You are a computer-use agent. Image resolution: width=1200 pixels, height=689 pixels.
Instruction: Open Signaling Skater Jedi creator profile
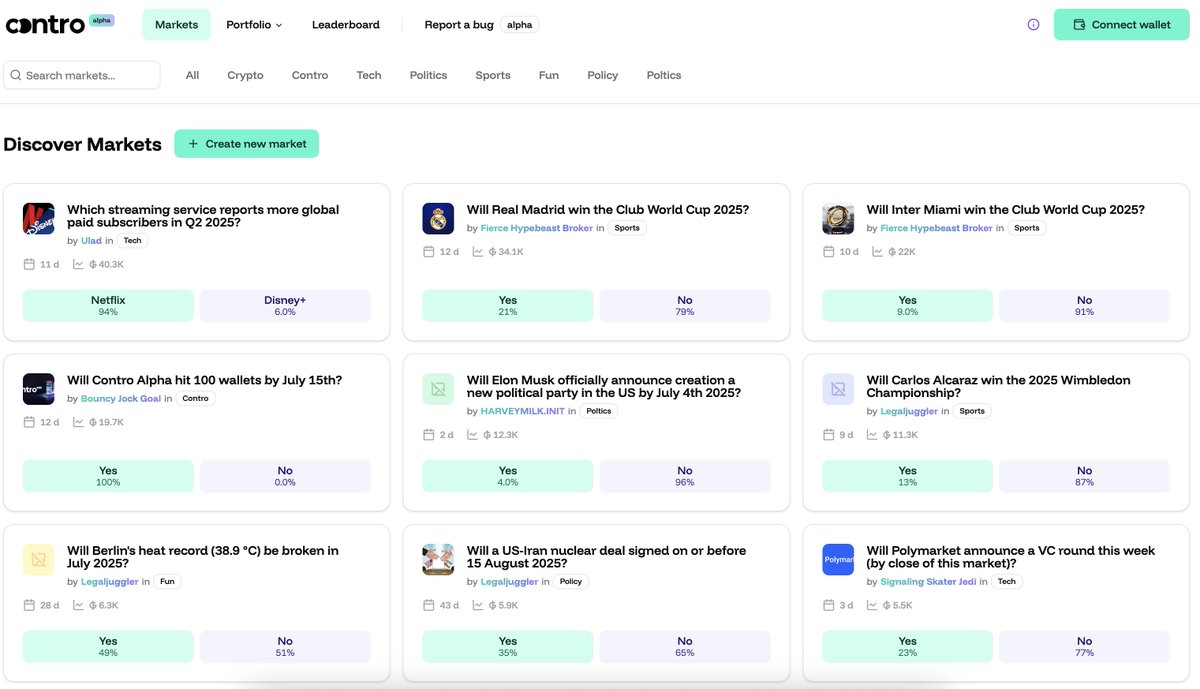[926, 582]
